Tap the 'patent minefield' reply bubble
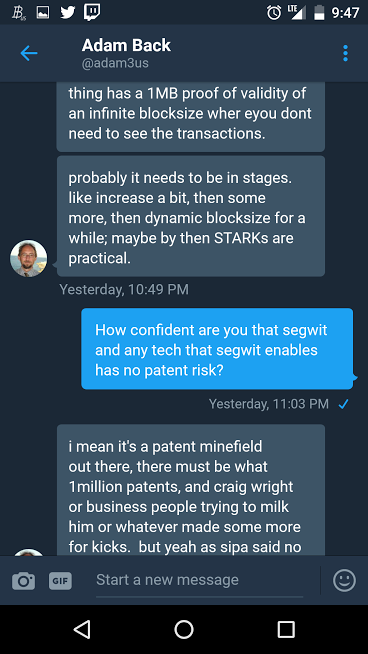Image resolution: width=368 pixels, height=654 pixels. coord(191,490)
